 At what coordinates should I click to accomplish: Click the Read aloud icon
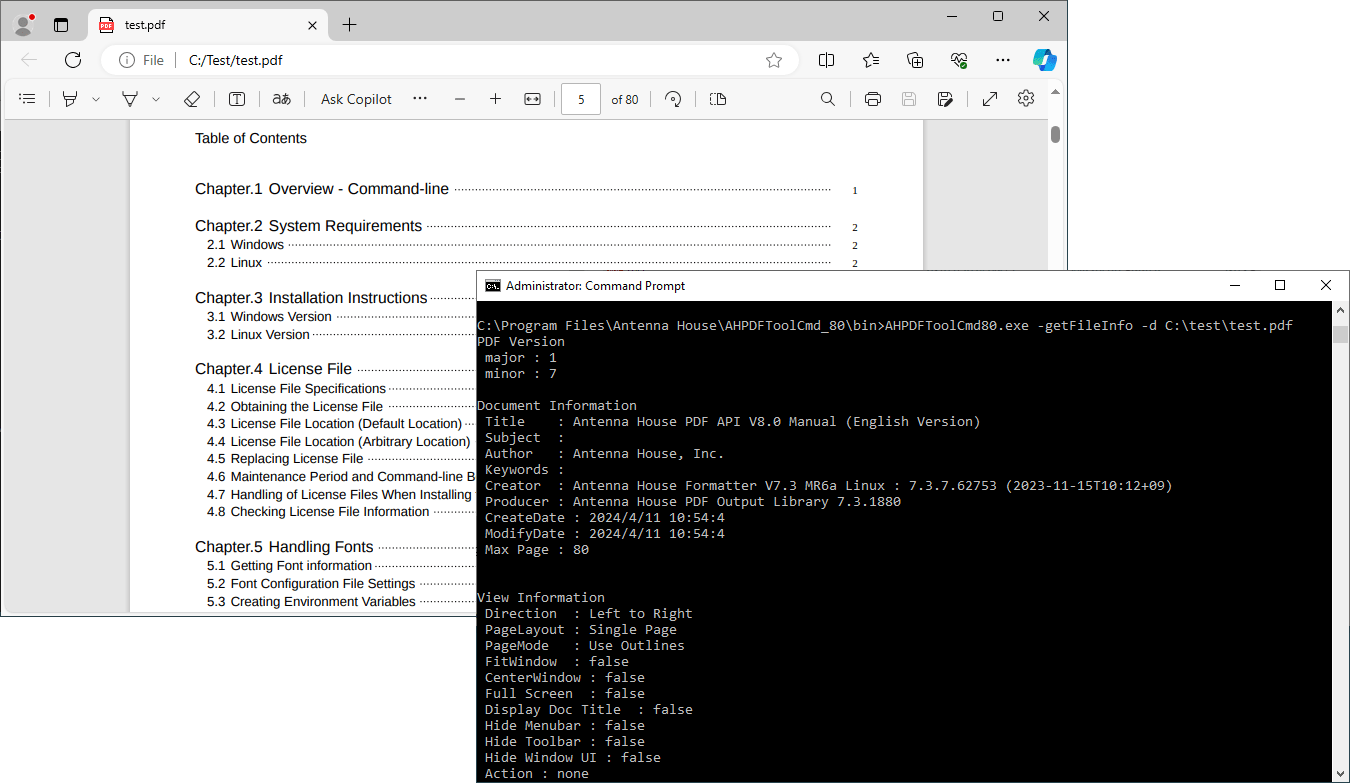[282, 99]
